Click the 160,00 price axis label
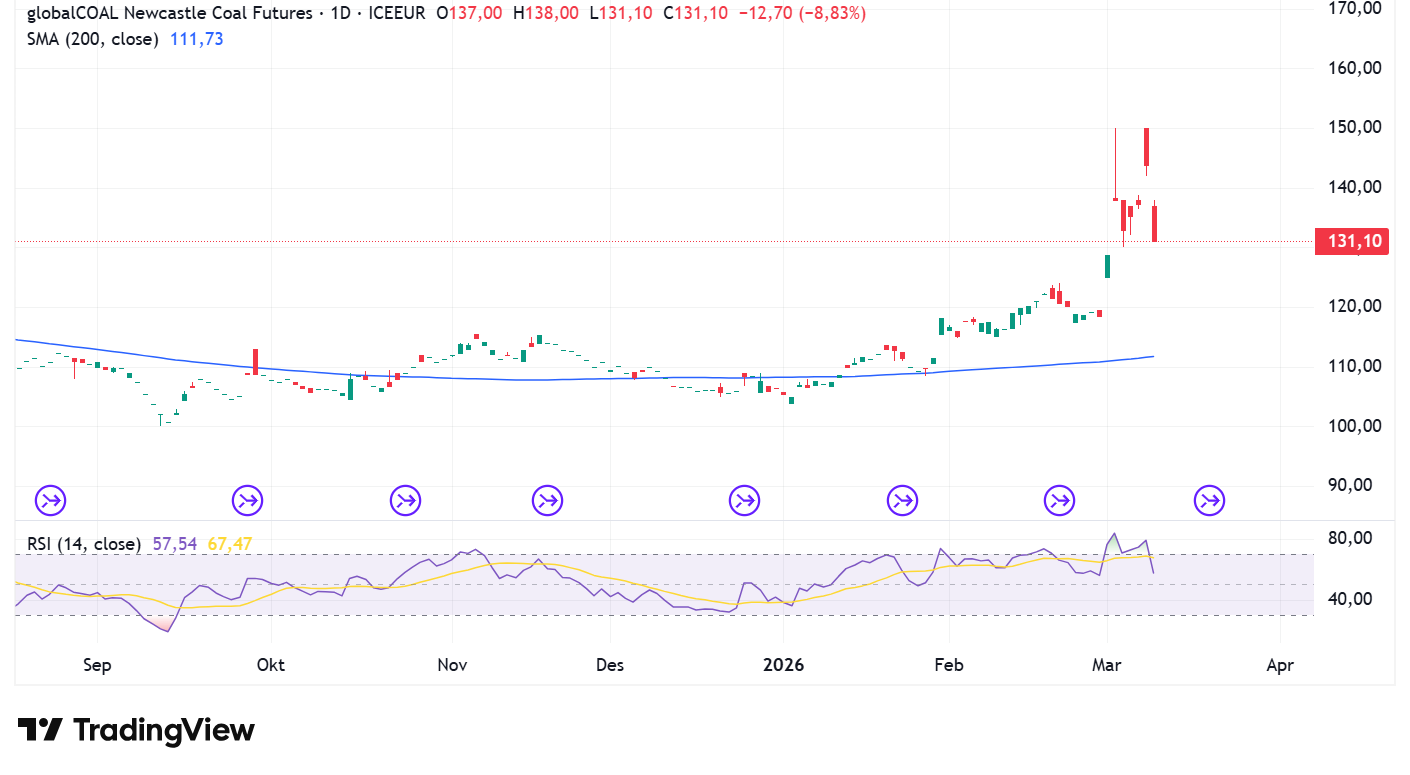The width and height of the screenshot is (1410, 775). coord(1354,68)
